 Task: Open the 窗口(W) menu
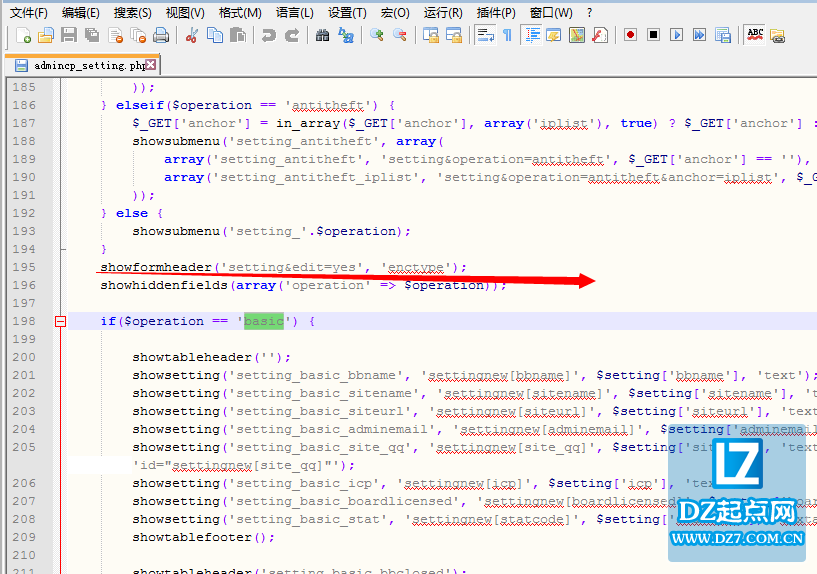pos(551,13)
